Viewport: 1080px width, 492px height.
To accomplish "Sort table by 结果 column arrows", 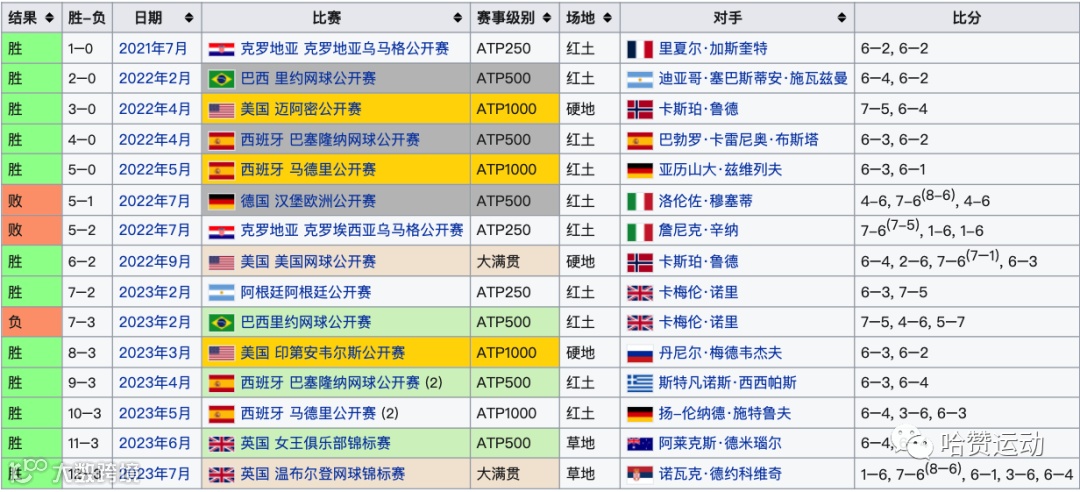I will [49, 18].
